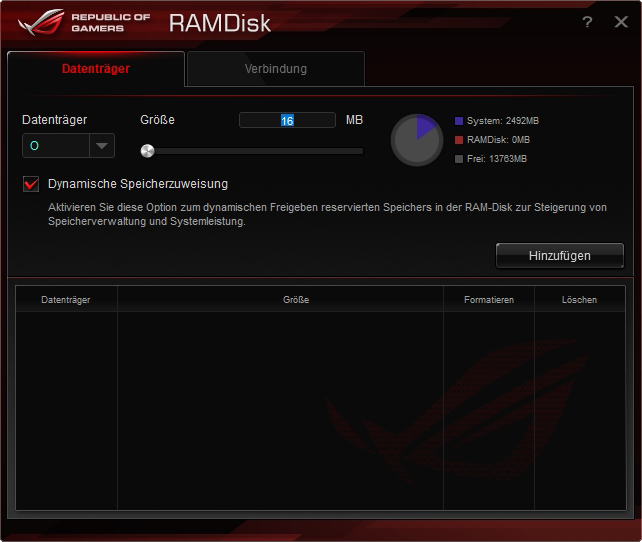642x542 pixels.
Task: Click the 'Dynamische Speicherzuweisung' label text
Action: tap(138, 184)
